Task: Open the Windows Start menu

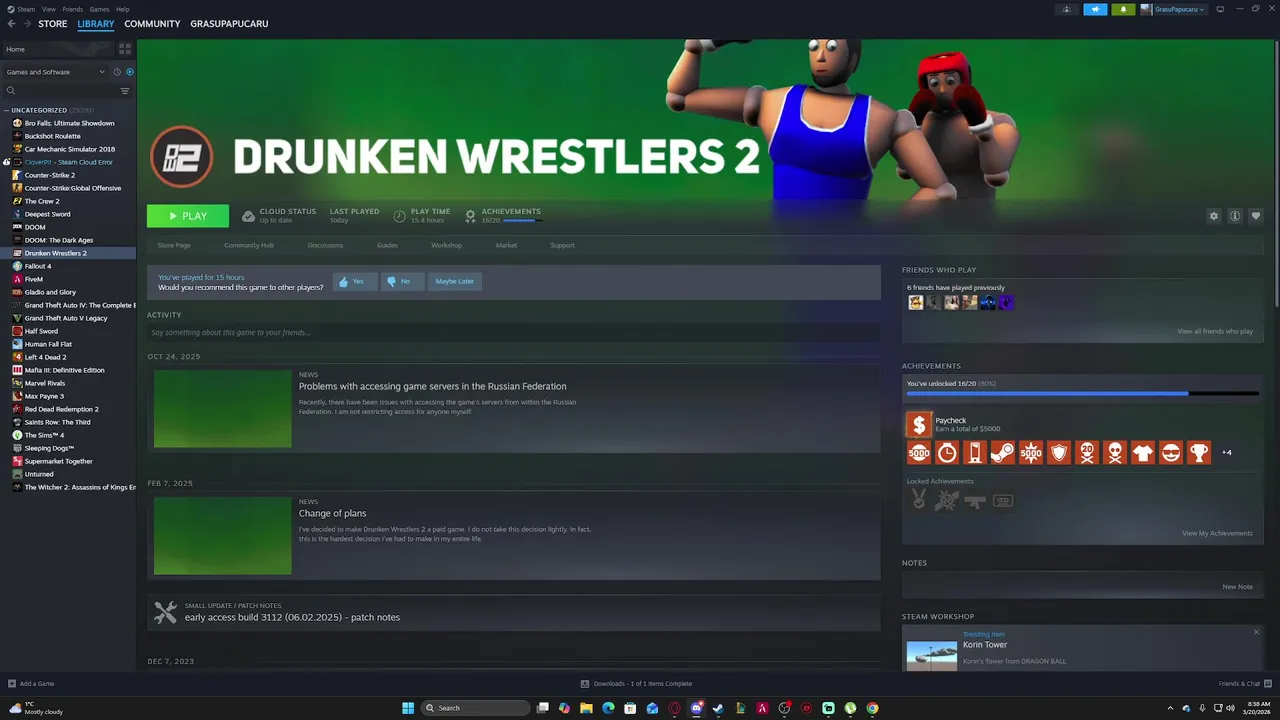Action: point(408,708)
